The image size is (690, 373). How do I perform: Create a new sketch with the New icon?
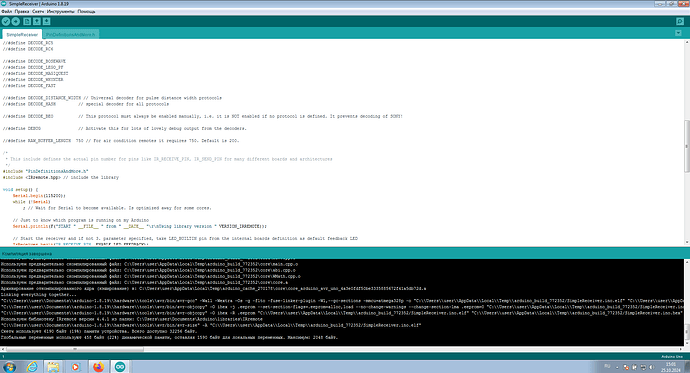click(x=27, y=21)
